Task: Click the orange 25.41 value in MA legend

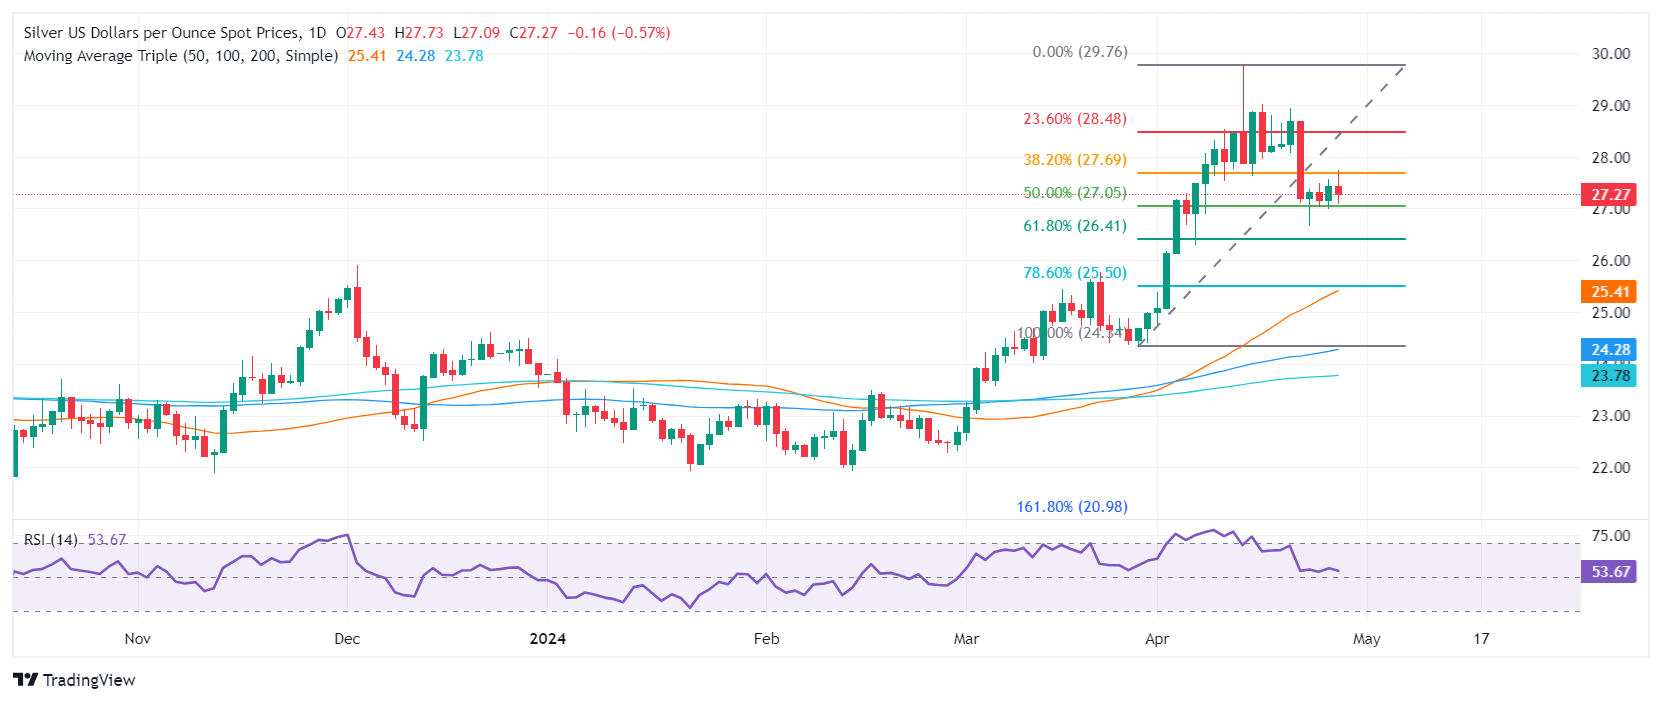Action: (367, 56)
